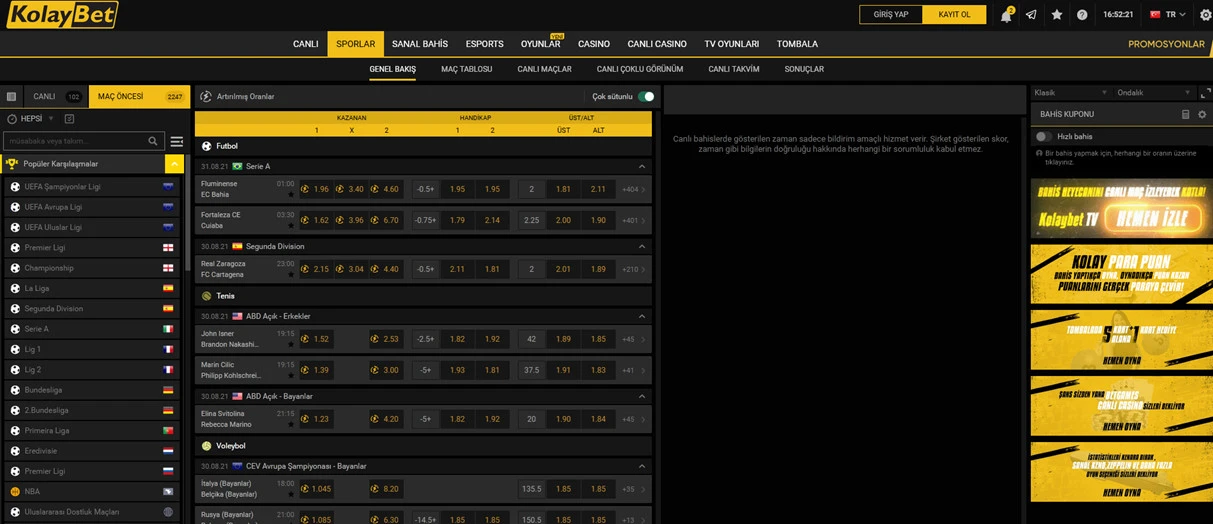The width and height of the screenshot is (1213, 524).
Task: Click the Artırılmış Oranlar boost icon
Action: tap(206, 97)
